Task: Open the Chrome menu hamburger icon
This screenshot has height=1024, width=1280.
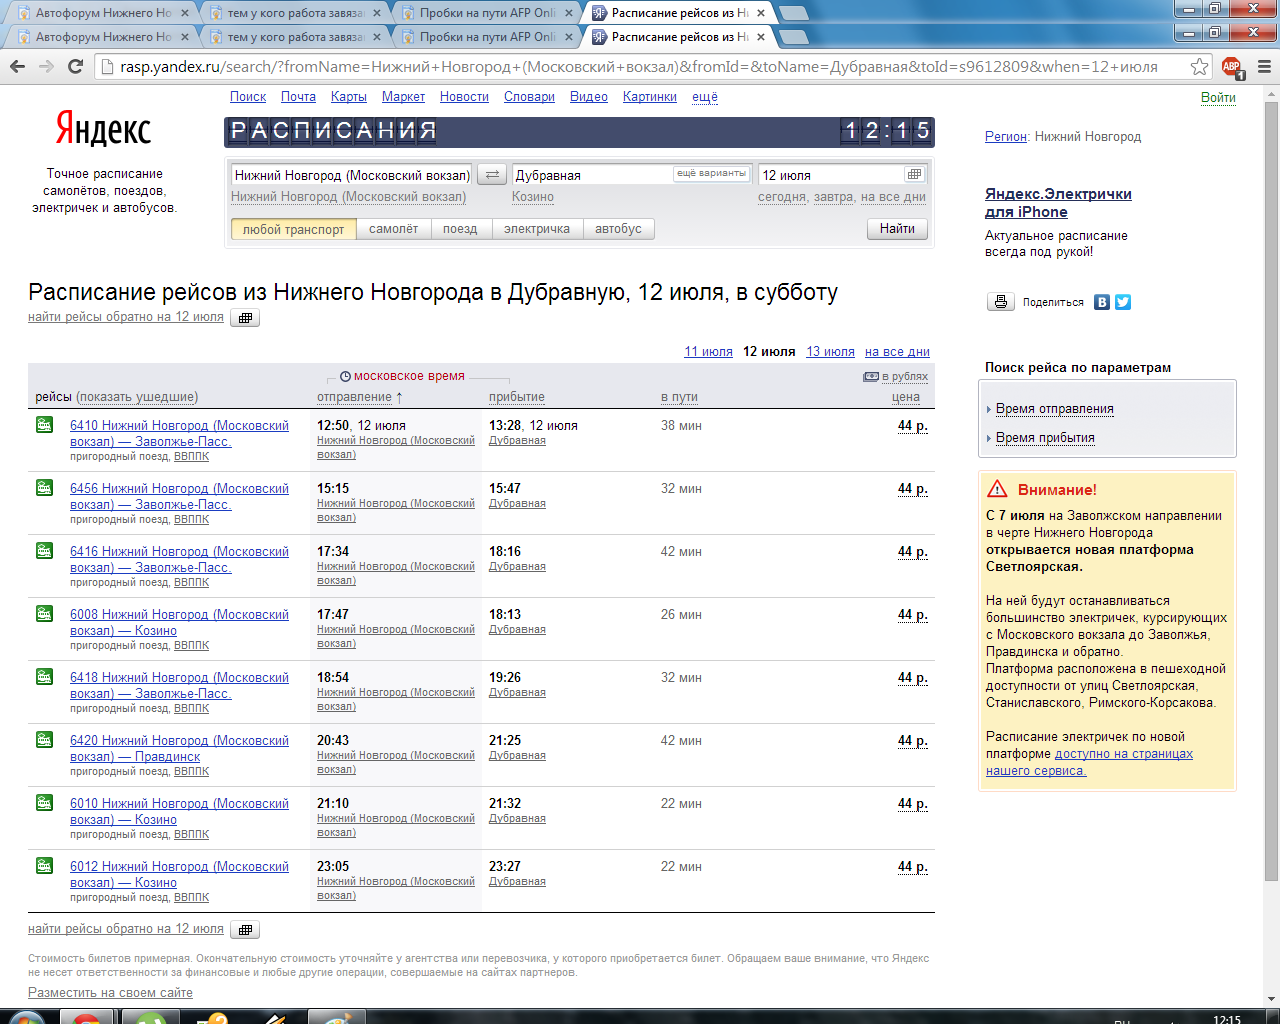Action: point(1264,67)
